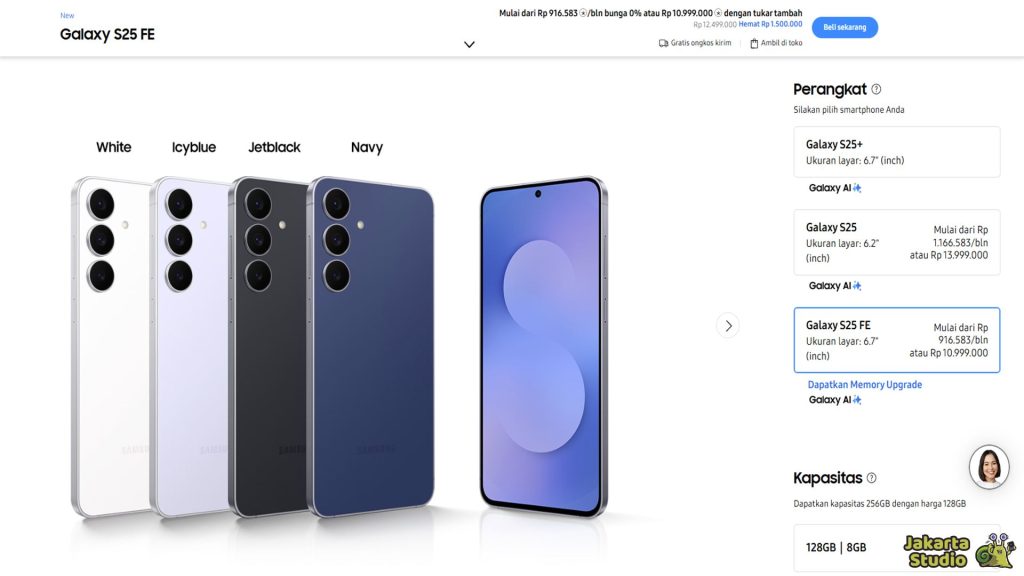Choose the Galaxy S25 FE device option

pos(896,340)
